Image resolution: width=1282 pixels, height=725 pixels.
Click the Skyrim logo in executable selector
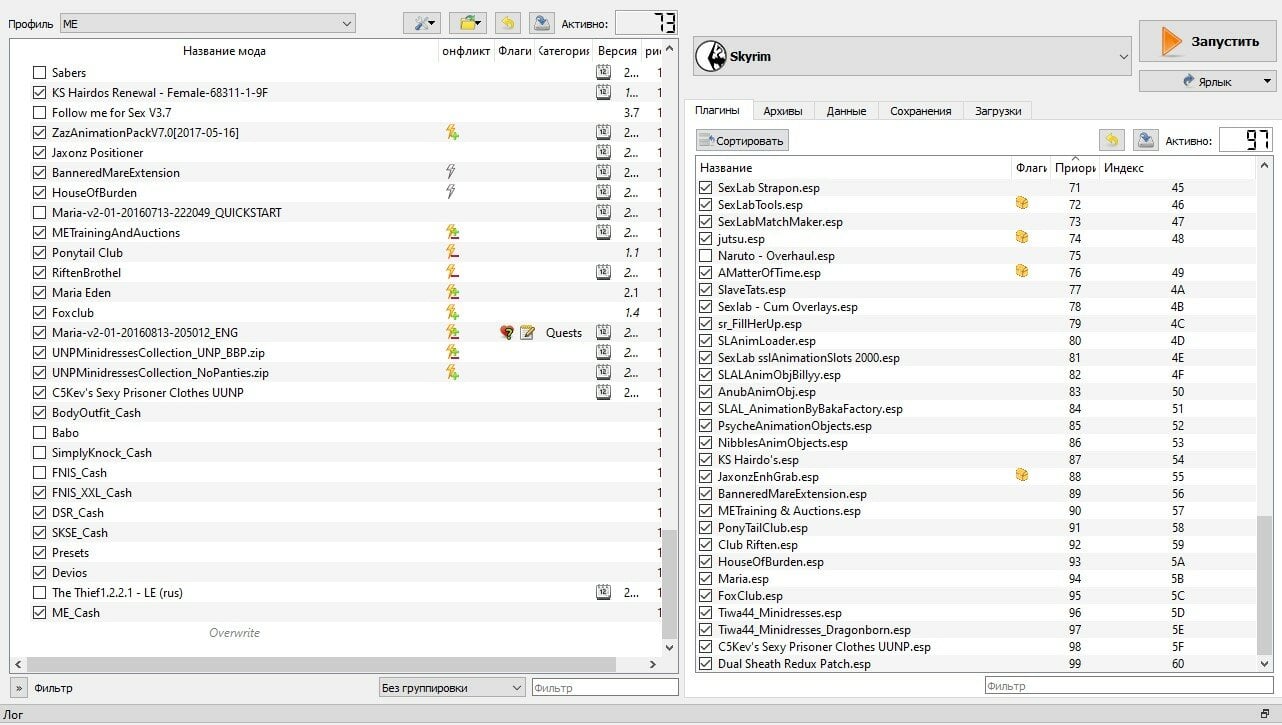(x=710, y=57)
